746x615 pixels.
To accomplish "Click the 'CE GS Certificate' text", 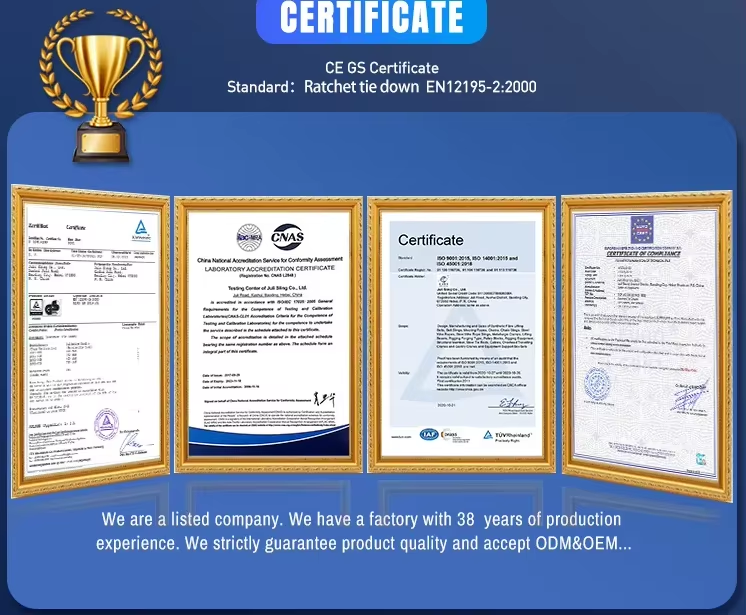I will (x=382, y=68).
